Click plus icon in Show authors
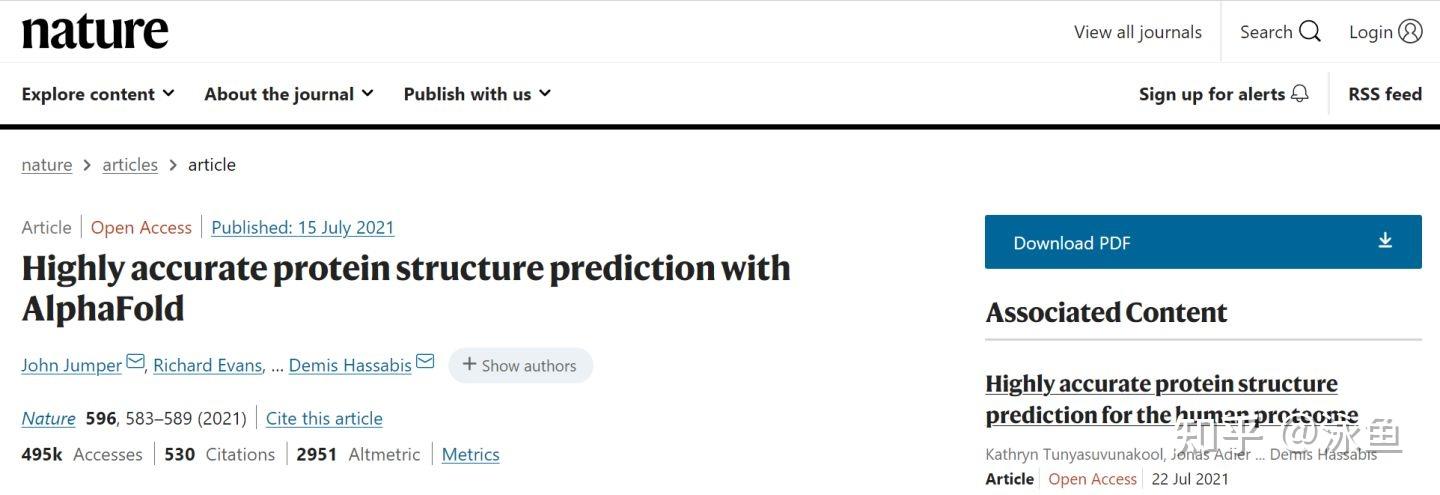The height and width of the screenshot is (495, 1440). 469,365
